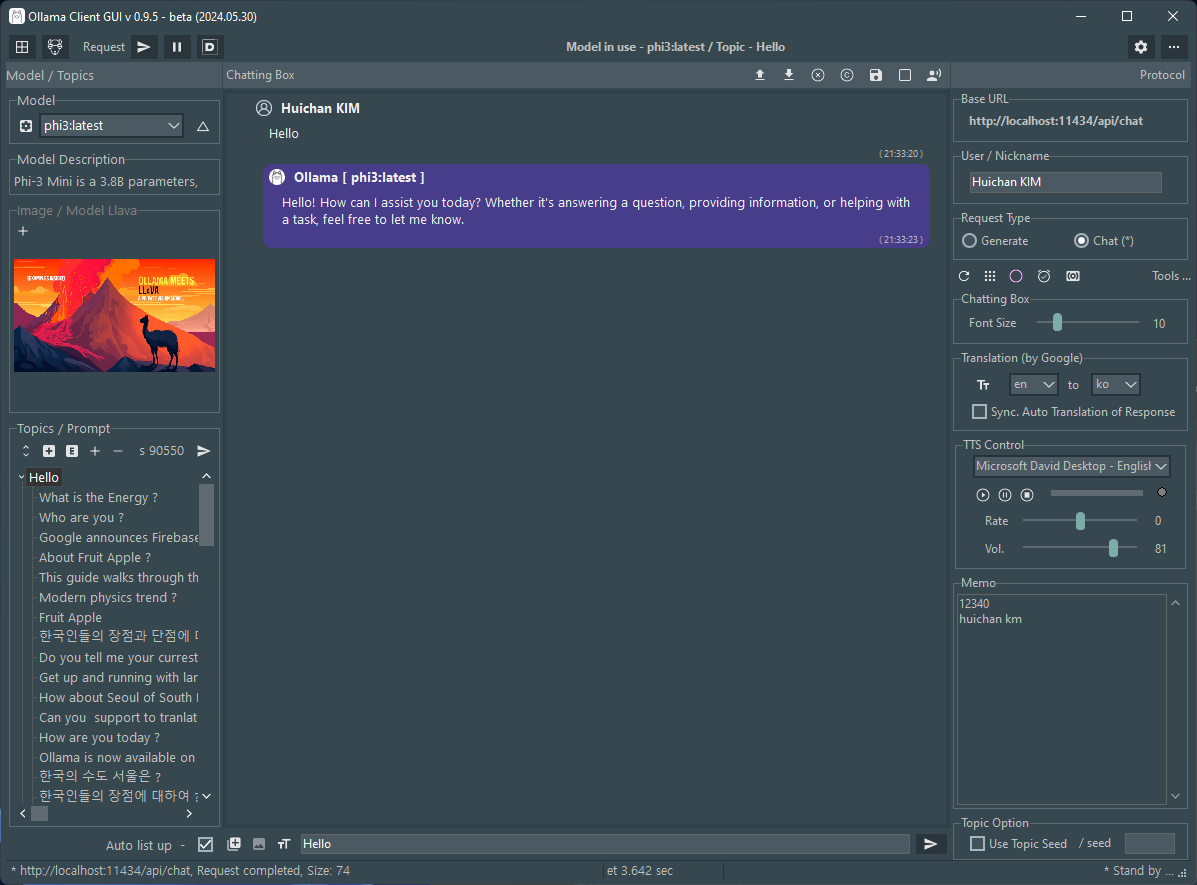Collapse the Hello topic tree node
Screen dimensions: 1197x885
(x=21, y=477)
